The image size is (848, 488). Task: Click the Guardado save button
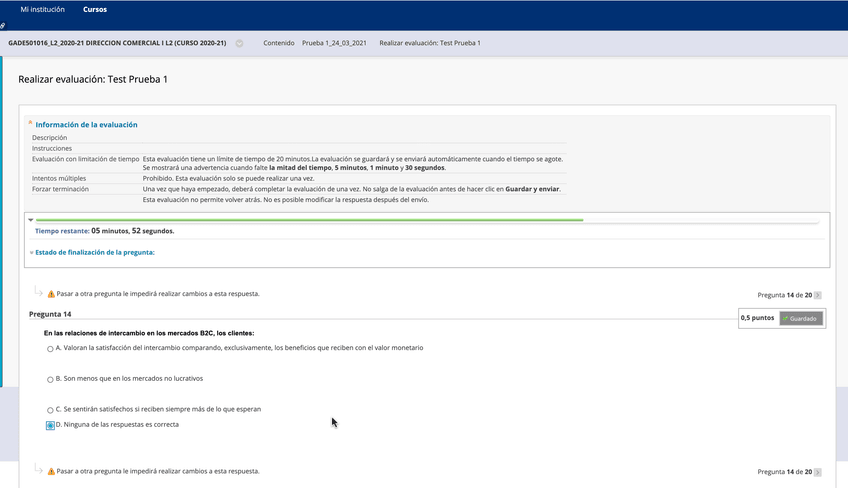[800, 318]
